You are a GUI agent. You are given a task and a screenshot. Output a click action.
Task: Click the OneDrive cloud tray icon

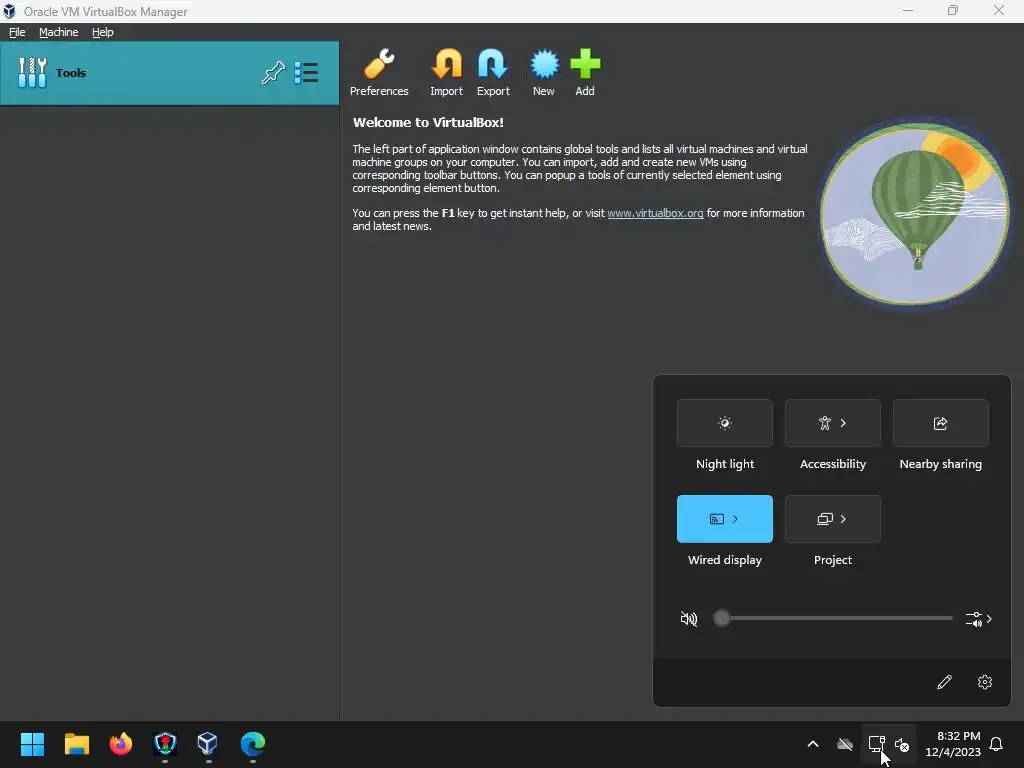[845, 744]
